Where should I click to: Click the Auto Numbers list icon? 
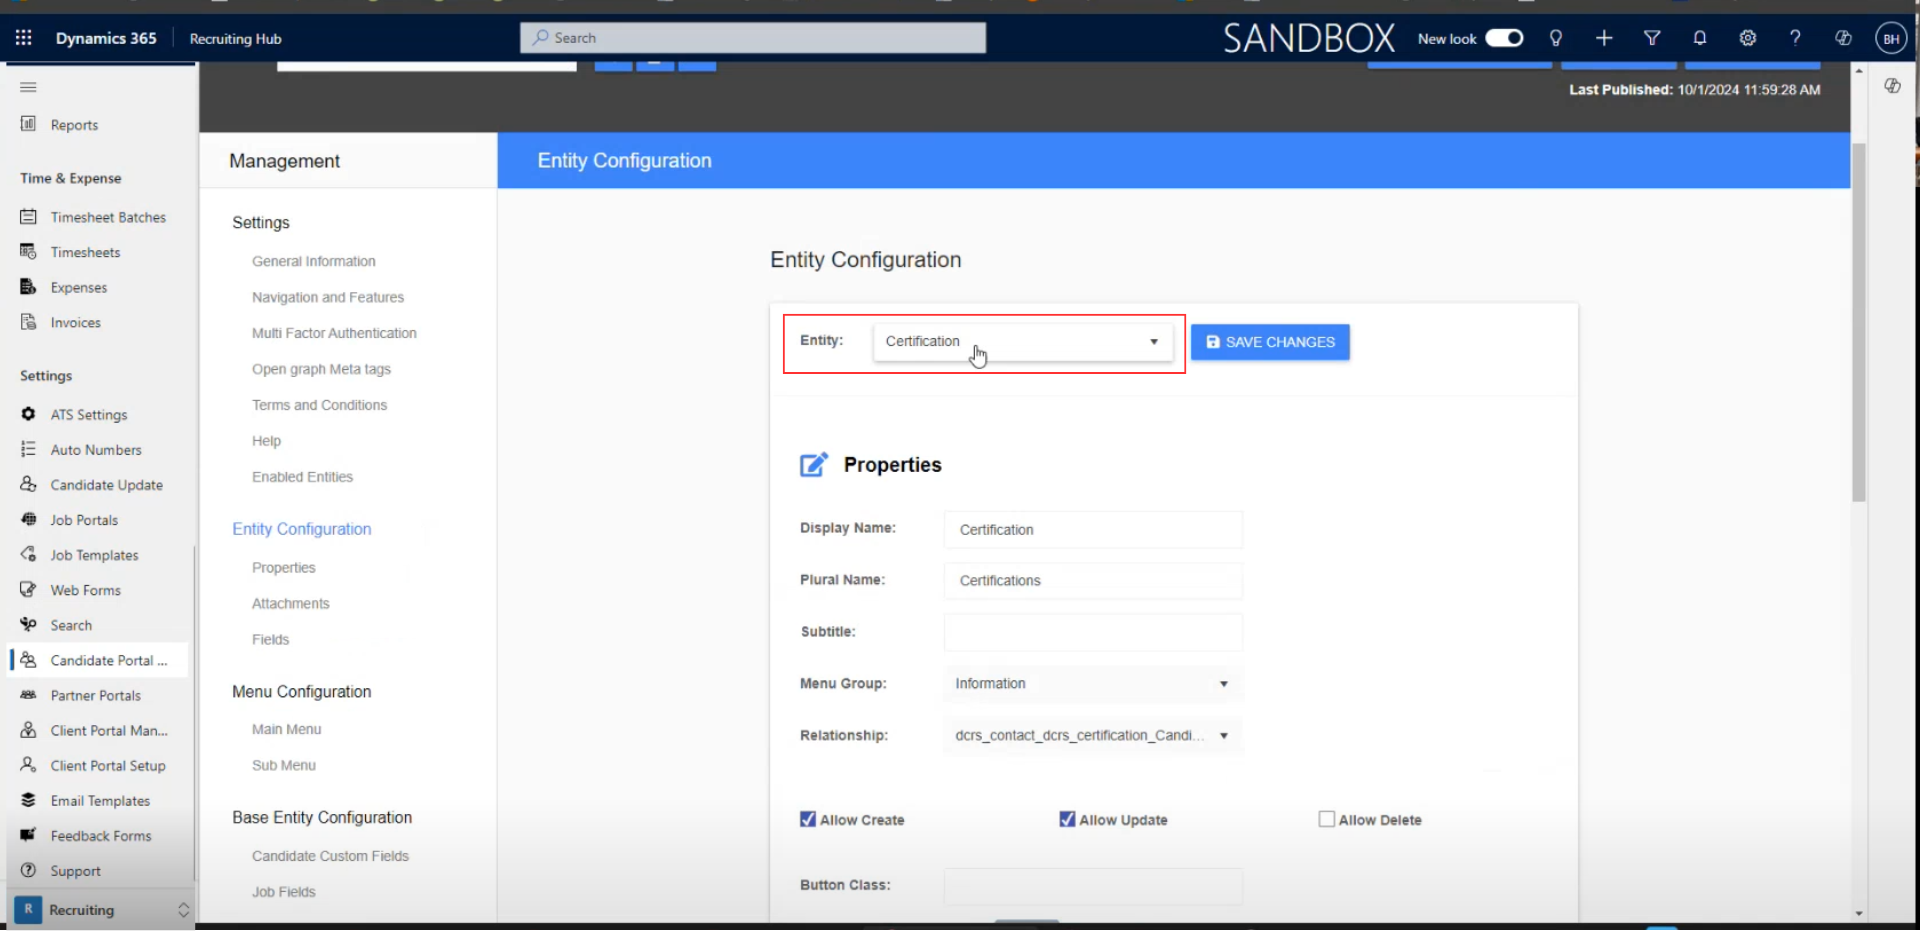tap(28, 449)
